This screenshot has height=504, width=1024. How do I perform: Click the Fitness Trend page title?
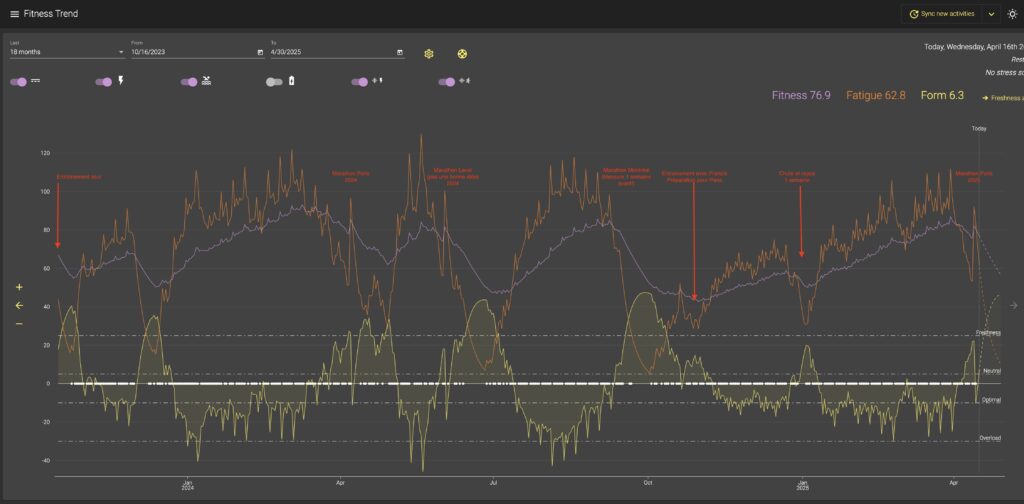51,14
